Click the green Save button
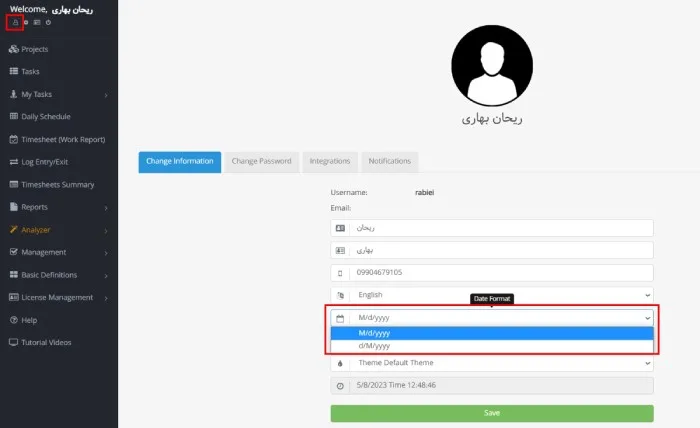700x428 pixels. [x=491, y=413]
